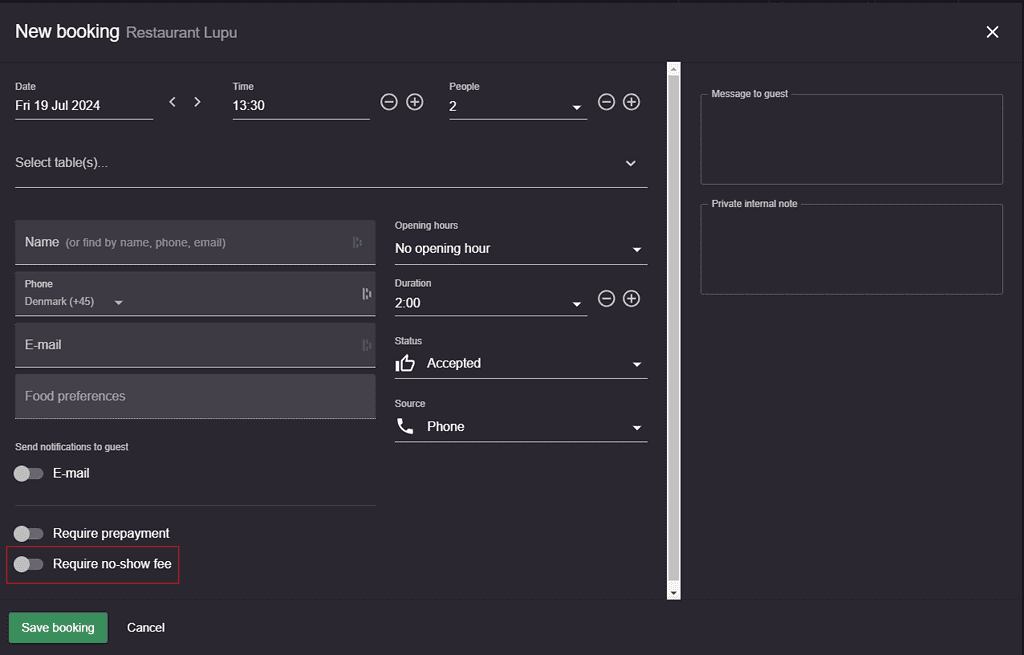The width and height of the screenshot is (1024, 655).
Task: Click the Private internal note text area
Action: pos(851,249)
